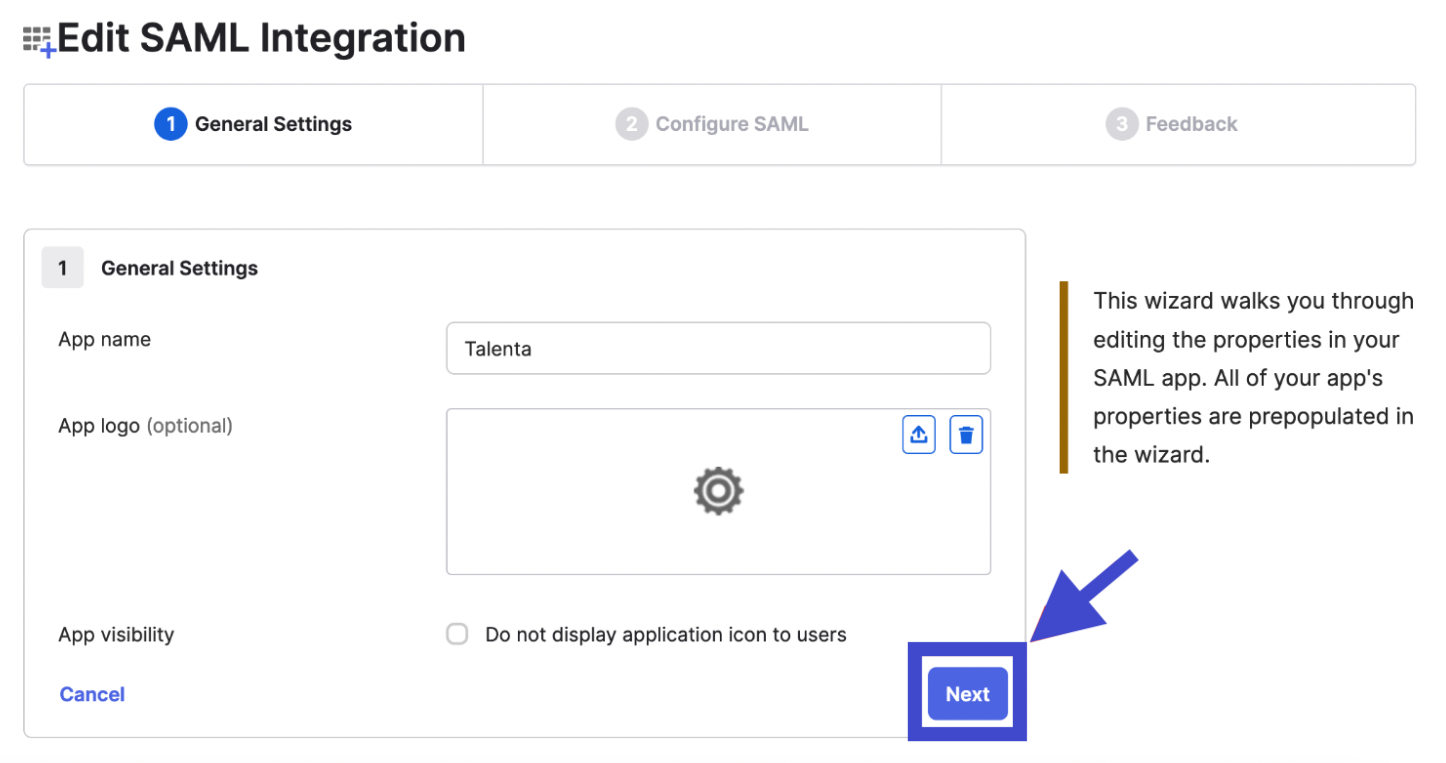This screenshot has width=1446, height=763.
Task: Click the wizard help text paragraph
Action: (1252, 377)
